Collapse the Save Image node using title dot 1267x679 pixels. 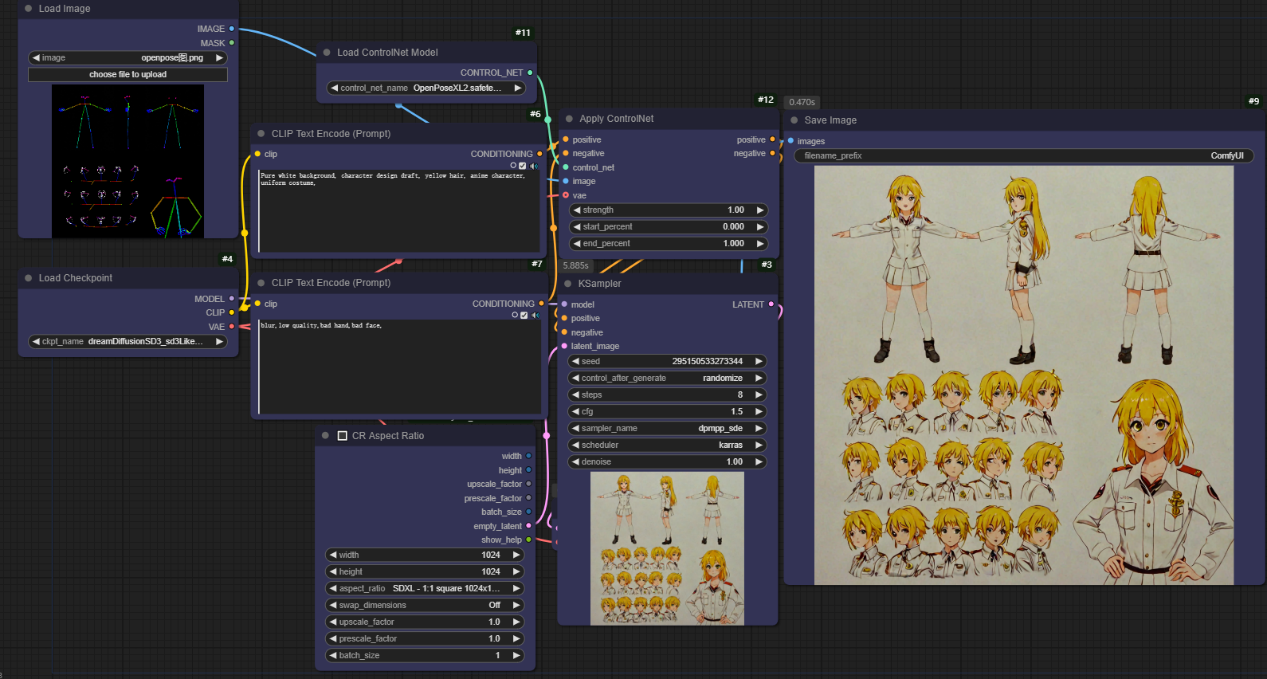pyautogui.click(x=794, y=120)
